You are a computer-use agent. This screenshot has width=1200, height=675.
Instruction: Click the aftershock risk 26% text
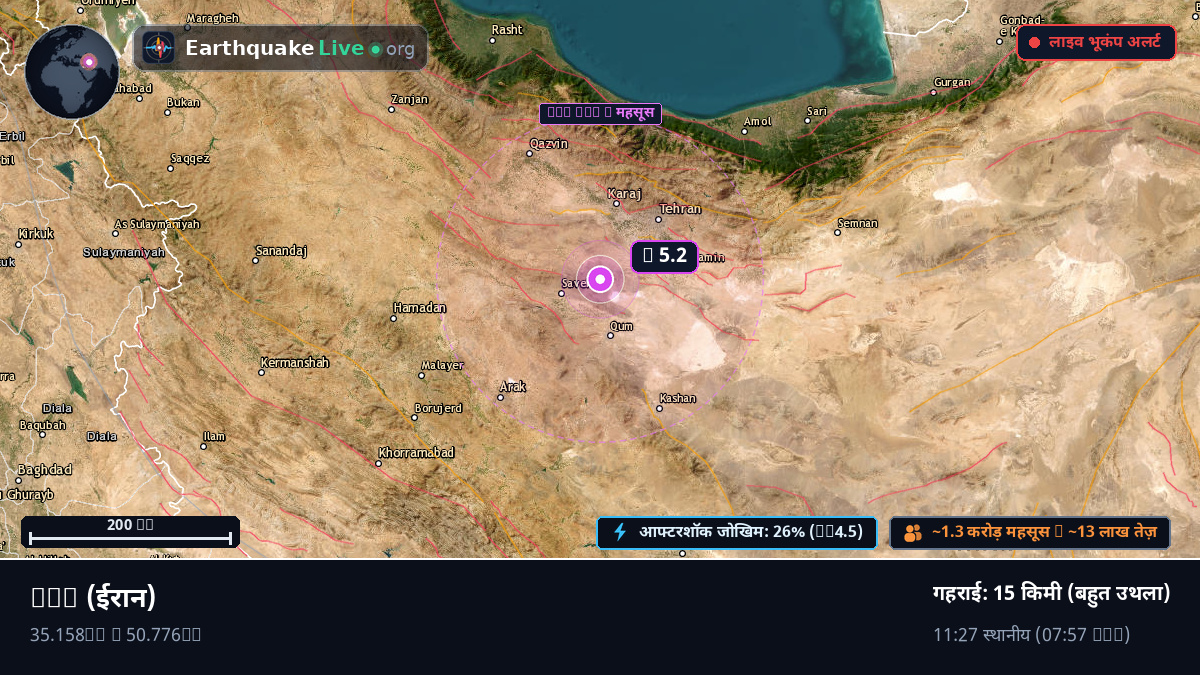pyautogui.click(x=751, y=532)
